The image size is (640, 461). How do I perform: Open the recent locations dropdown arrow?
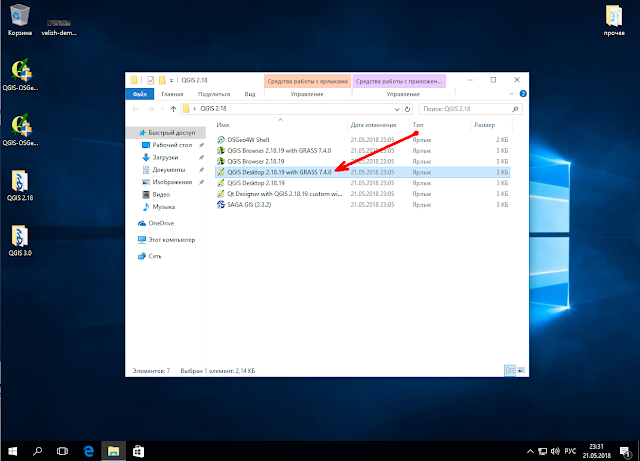[162, 109]
